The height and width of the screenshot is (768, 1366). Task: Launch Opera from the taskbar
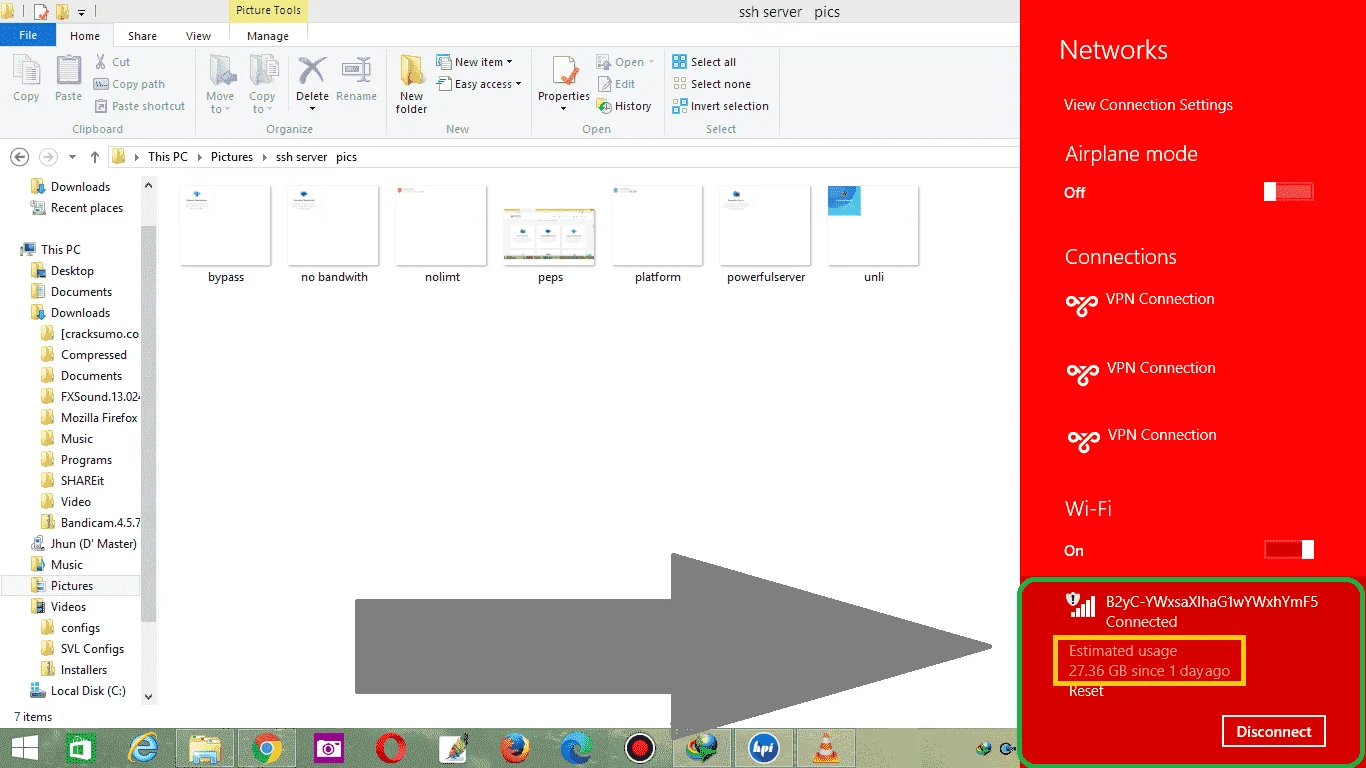(390, 748)
